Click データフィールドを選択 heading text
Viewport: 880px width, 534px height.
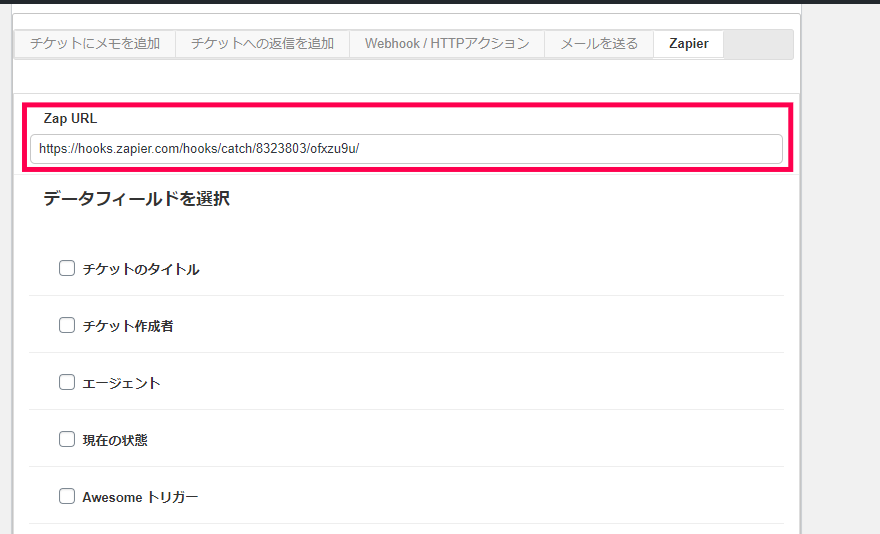click(x=136, y=199)
